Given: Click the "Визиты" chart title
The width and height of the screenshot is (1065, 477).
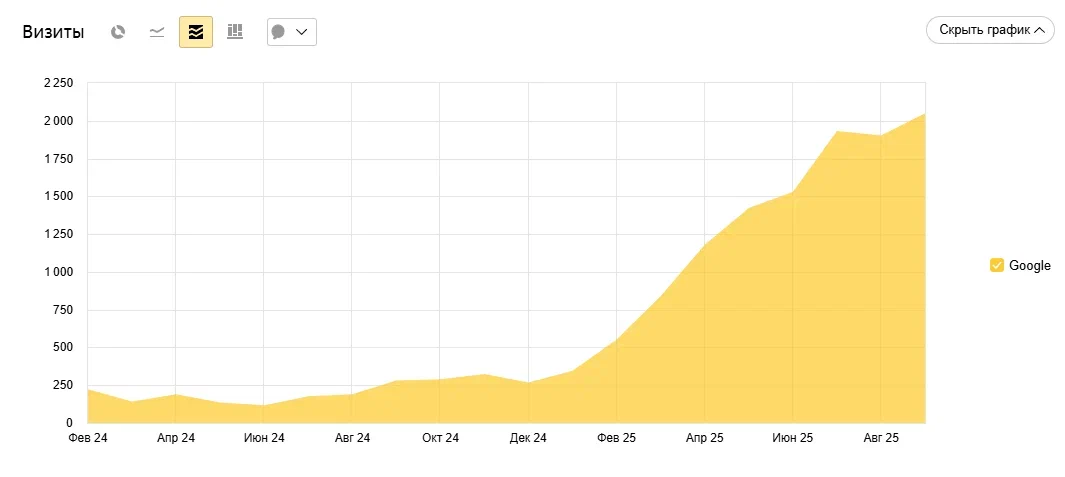Looking at the screenshot, I should tap(53, 32).
